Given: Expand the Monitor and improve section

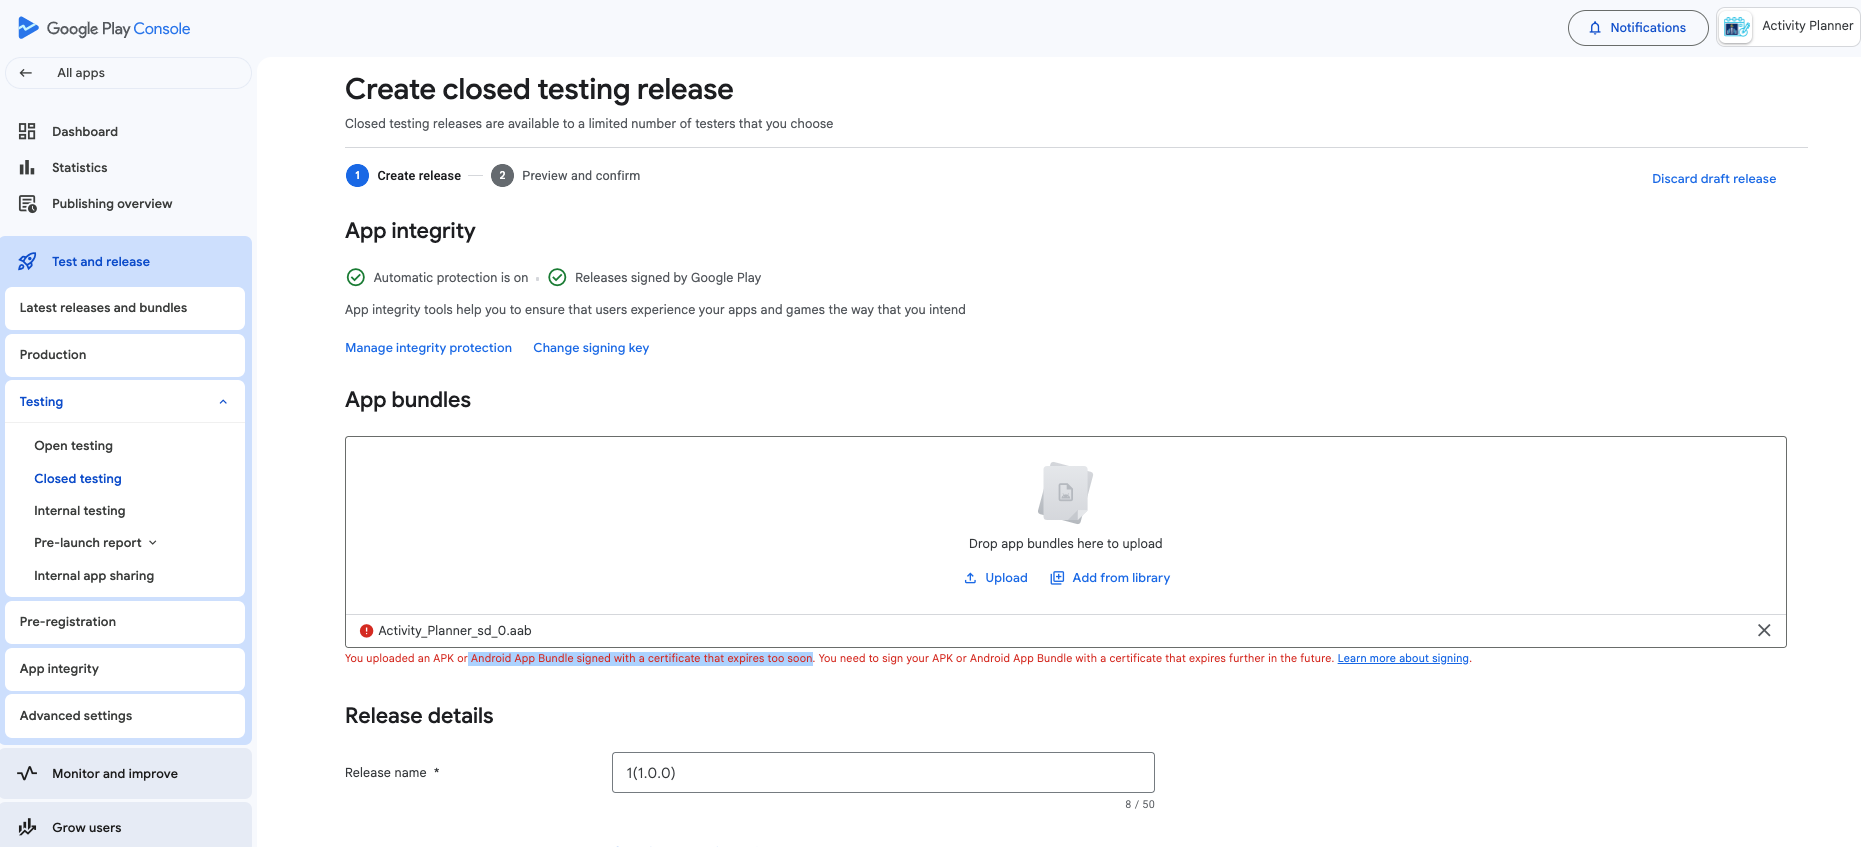Looking at the screenshot, I should (114, 774).
